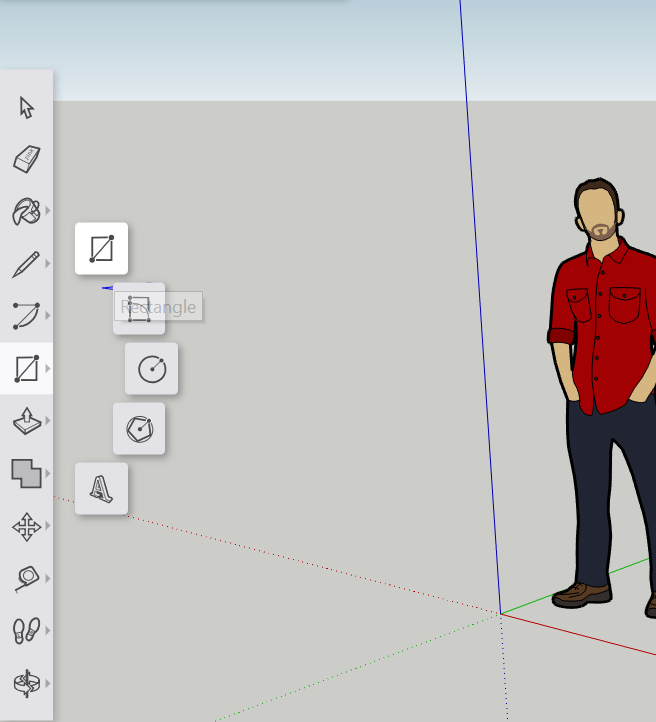This screenshot has width=656, height=722.
Task: Expand the Paint tool flyout arrow
Action: pos(48,212)
